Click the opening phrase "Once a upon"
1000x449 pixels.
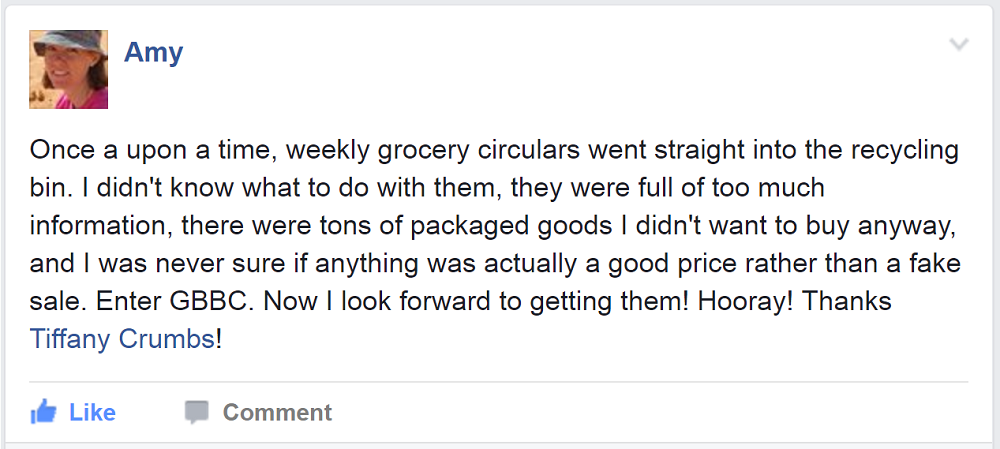(102, 150)
